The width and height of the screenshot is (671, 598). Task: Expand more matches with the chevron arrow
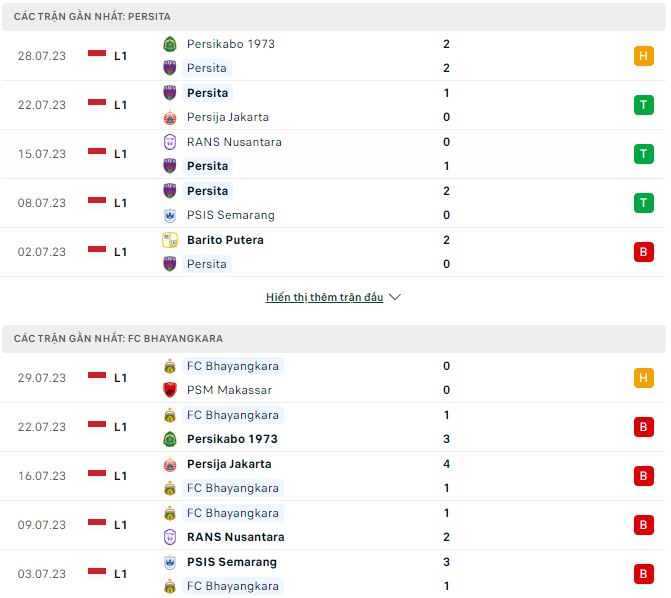pos(395,297)
